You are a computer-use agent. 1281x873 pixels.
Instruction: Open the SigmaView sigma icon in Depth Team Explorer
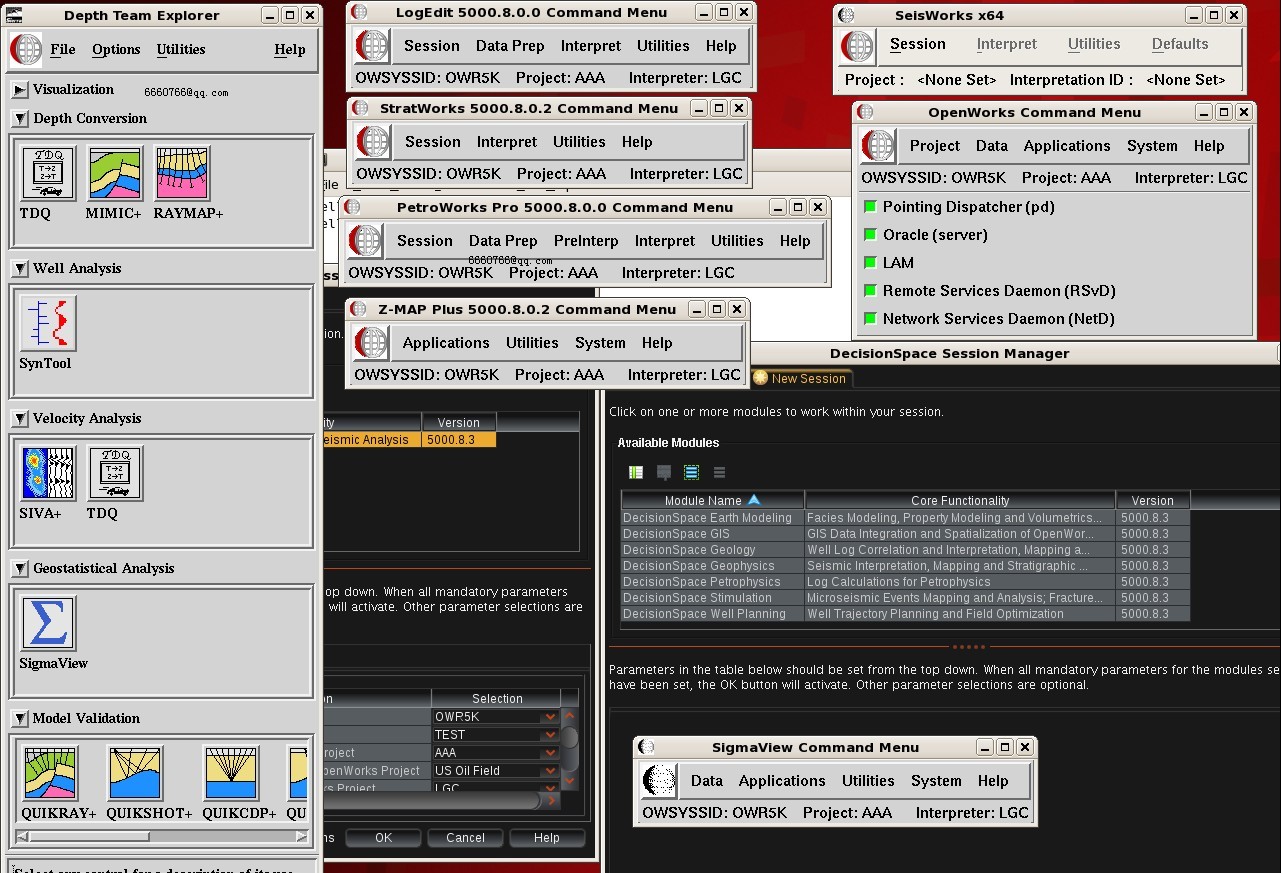pyautogui.click(x=48, y=623)
